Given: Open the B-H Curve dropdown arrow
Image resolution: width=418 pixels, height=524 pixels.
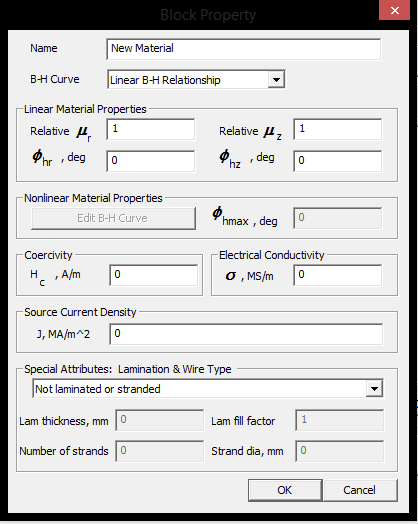Looking at the screenshot, I should [x=276, y=80].
